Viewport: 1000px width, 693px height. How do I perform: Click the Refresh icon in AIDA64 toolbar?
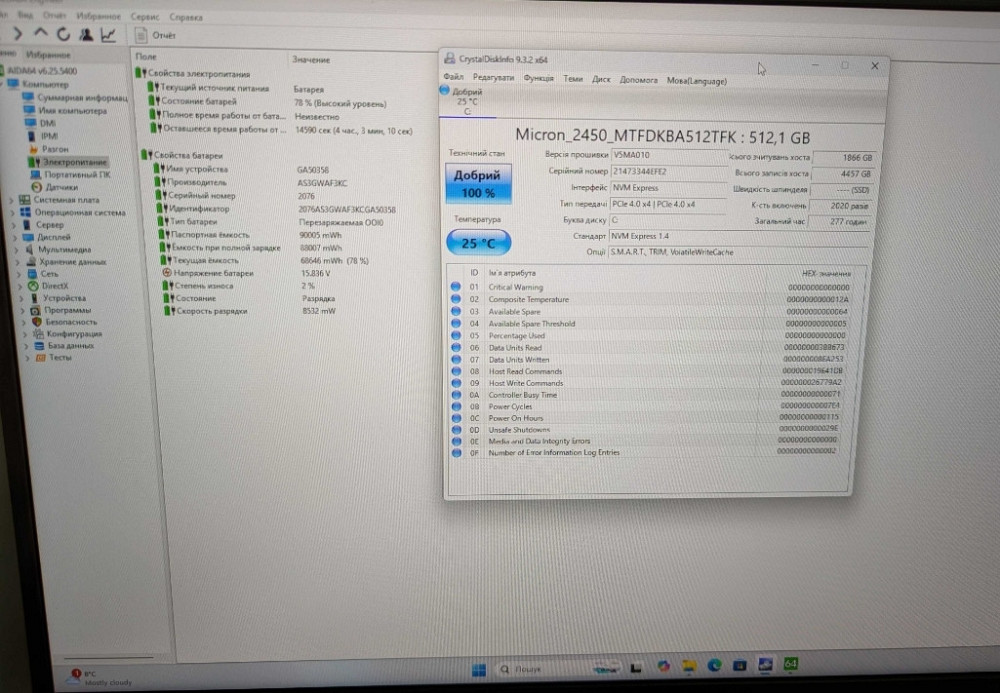tap(63, 35)
